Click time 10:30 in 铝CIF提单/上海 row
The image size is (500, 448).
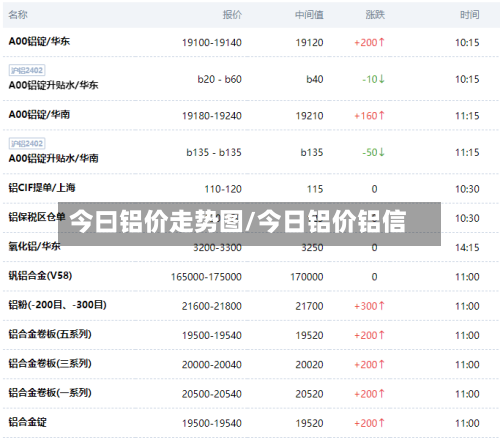click(x=467, y=189)
